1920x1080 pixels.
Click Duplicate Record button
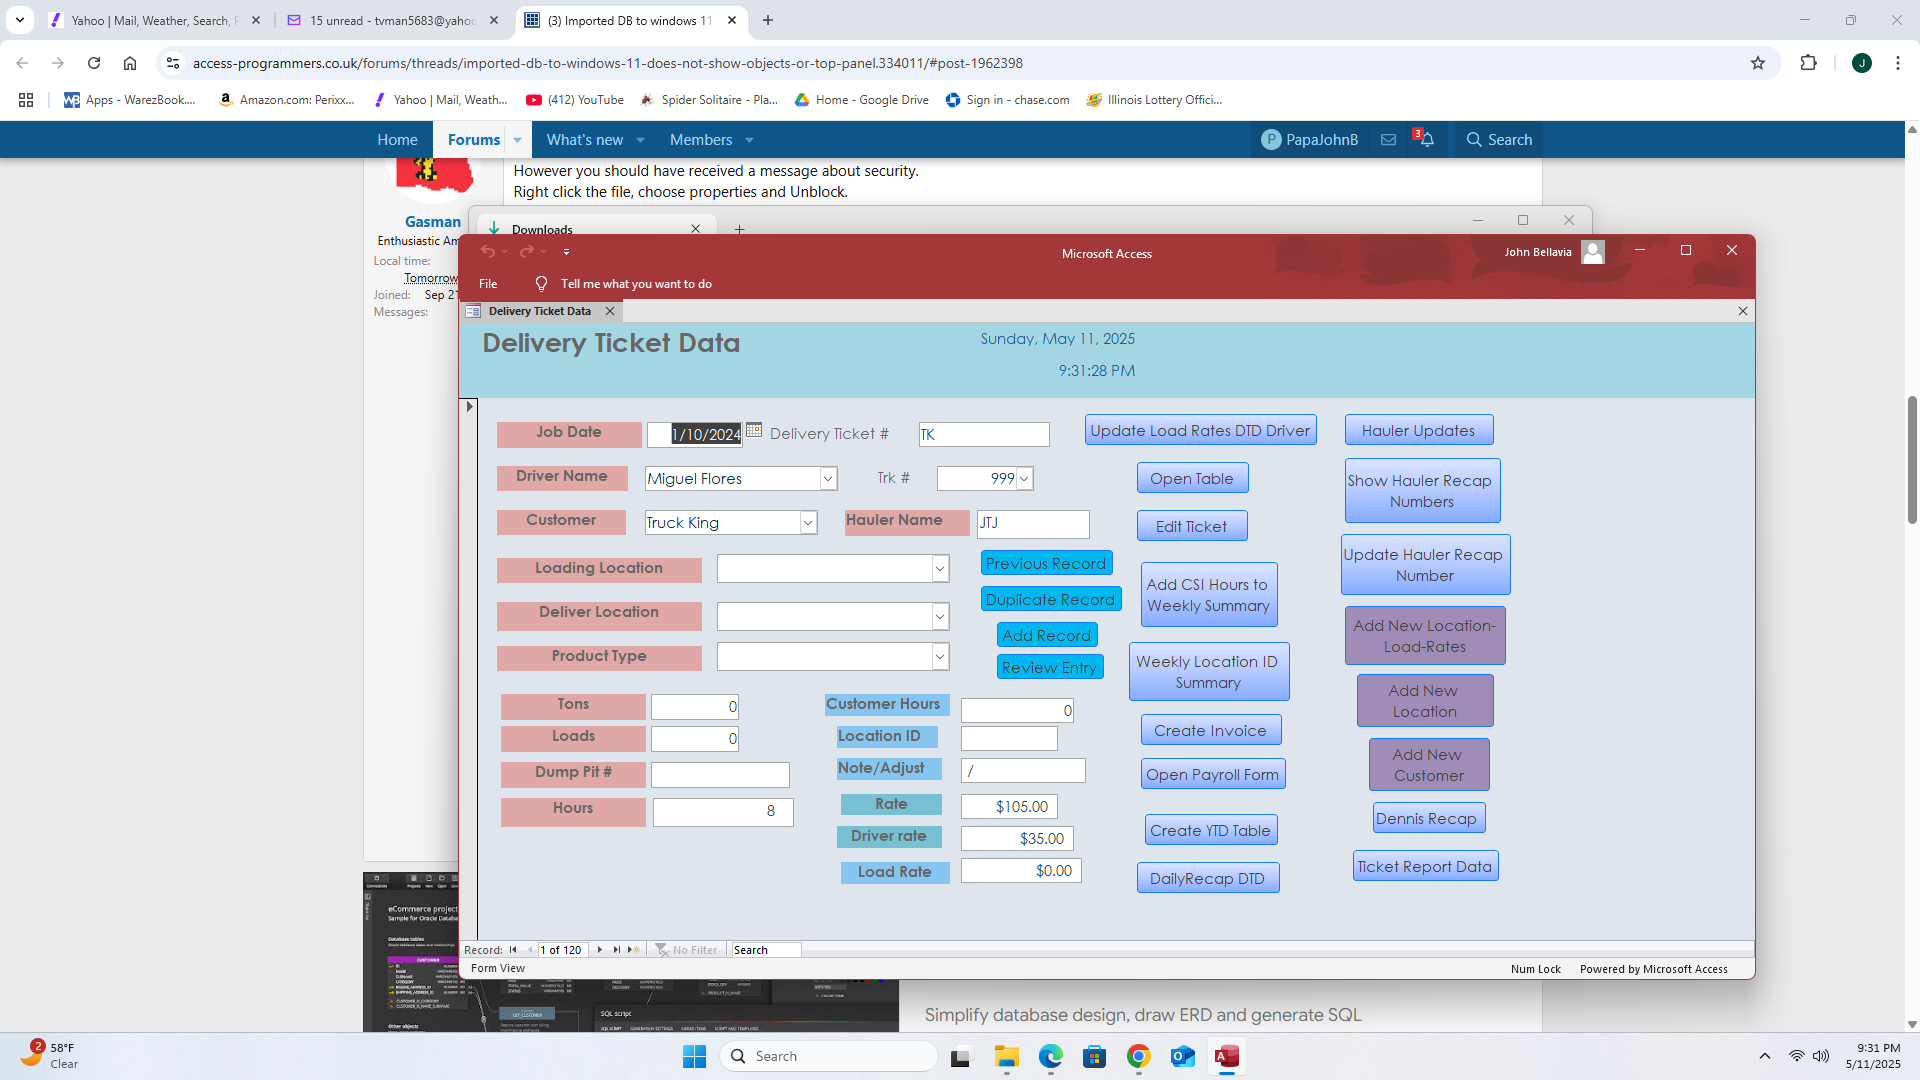click(x=1050, y=599)
